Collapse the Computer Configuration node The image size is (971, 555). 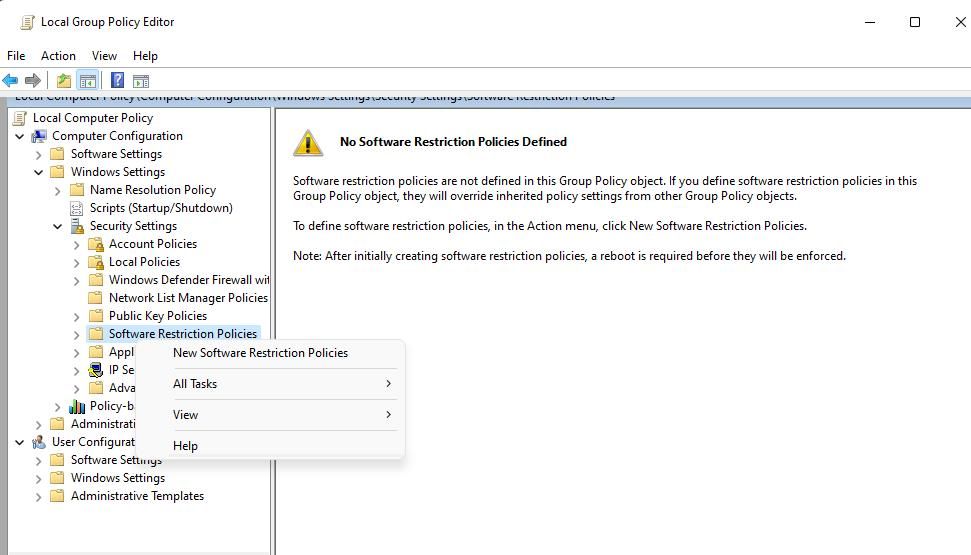[20, 136]
